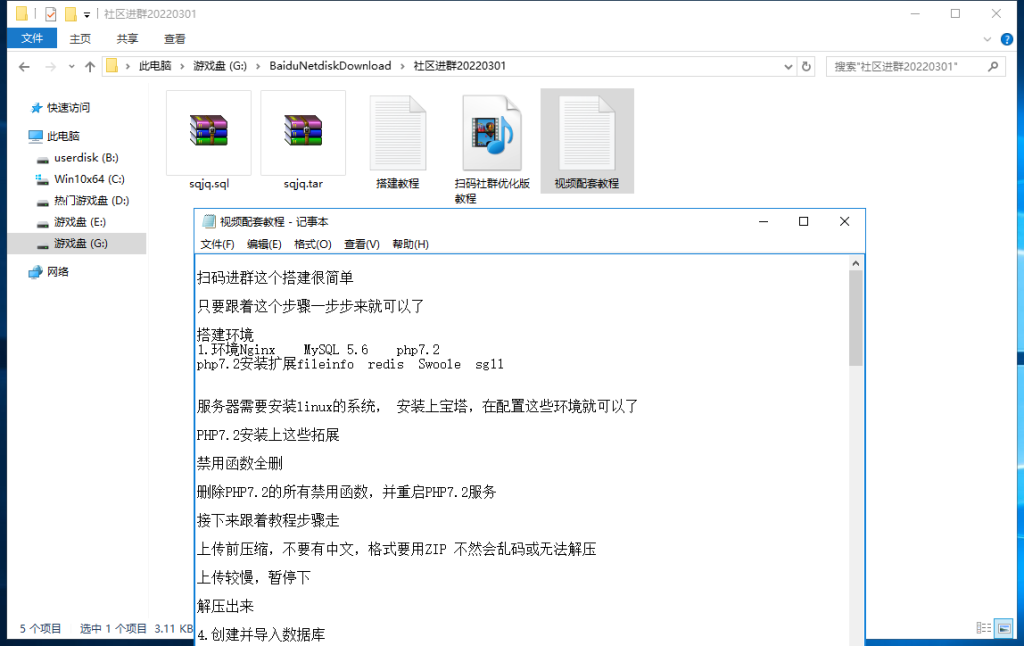The image size is (1024, 646).
Task: Open Explorer help question mark
Action: click(1006, 39)
